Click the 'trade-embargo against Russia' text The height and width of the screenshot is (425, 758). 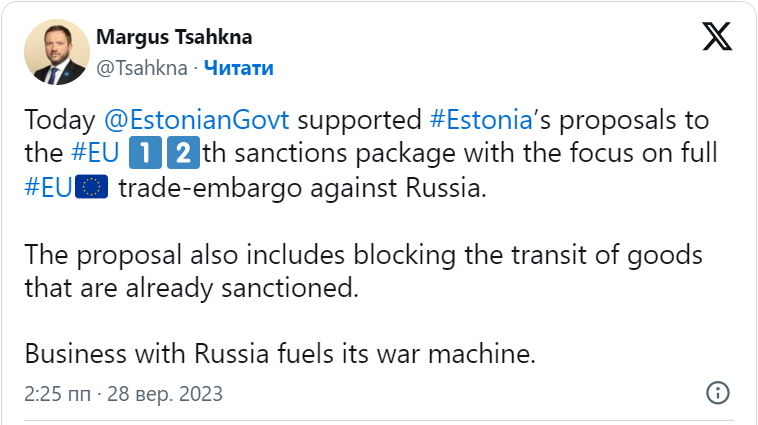[302, 188]
